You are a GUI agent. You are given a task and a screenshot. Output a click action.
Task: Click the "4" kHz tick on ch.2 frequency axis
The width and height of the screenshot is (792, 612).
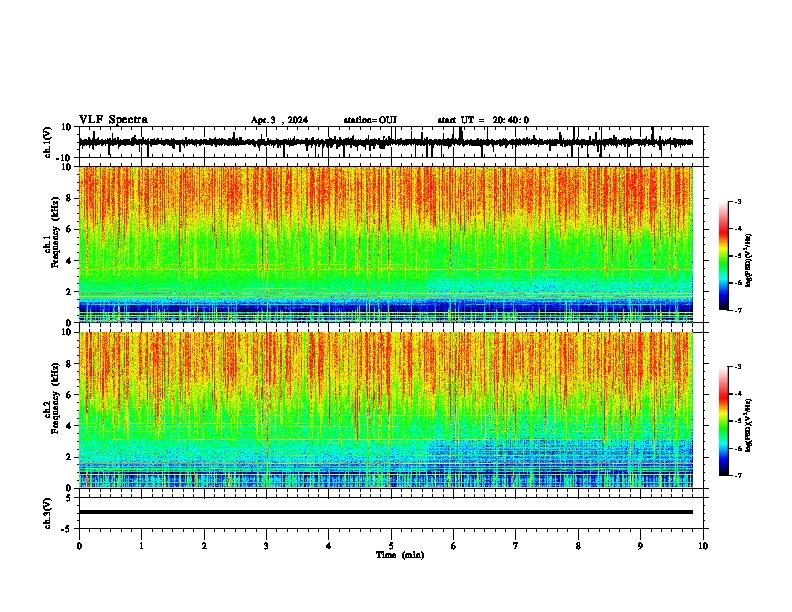pos(69,426)
